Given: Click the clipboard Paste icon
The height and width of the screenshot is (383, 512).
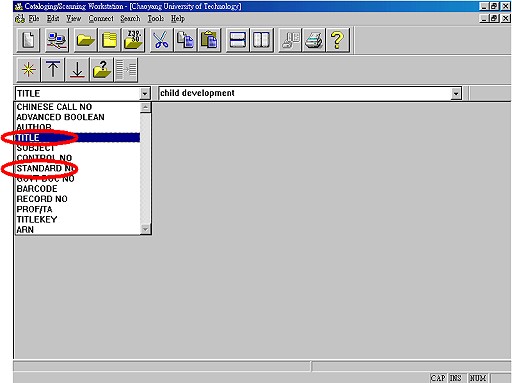Looking at the screenshot, I should point(209,40).
